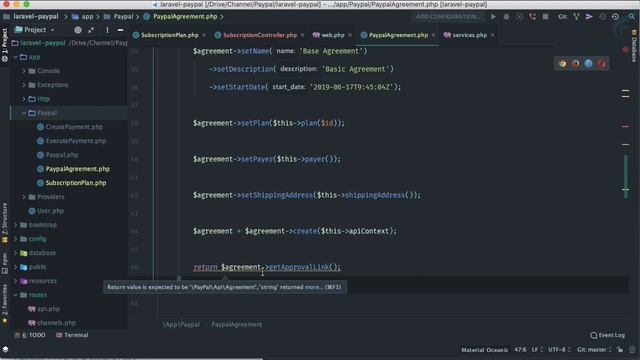Click the getApprovalLink() call in the code

pyautogui.click(x=304, y=267)
